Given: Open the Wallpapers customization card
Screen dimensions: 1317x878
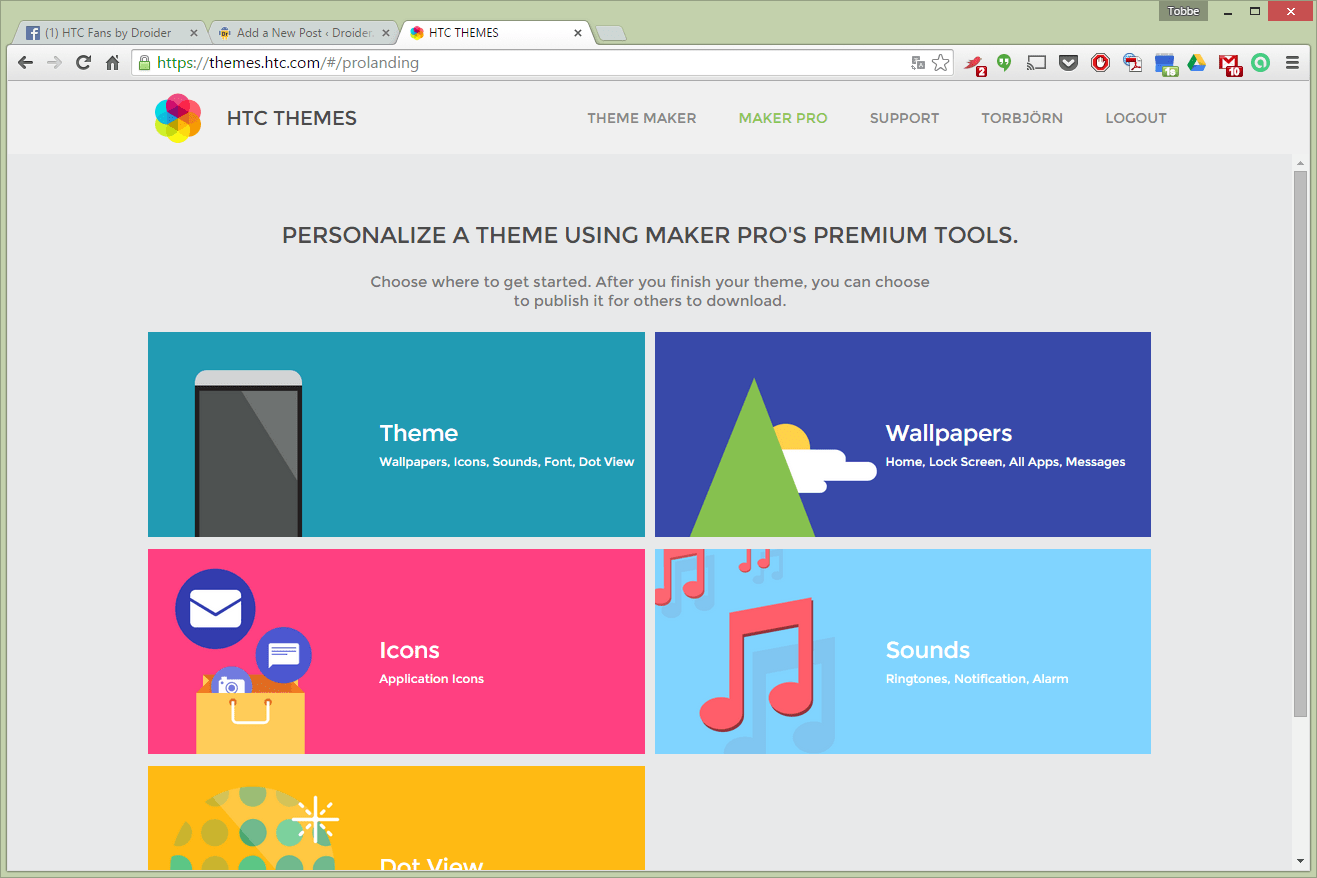Looking at the screenshot, I should [902, 434].
